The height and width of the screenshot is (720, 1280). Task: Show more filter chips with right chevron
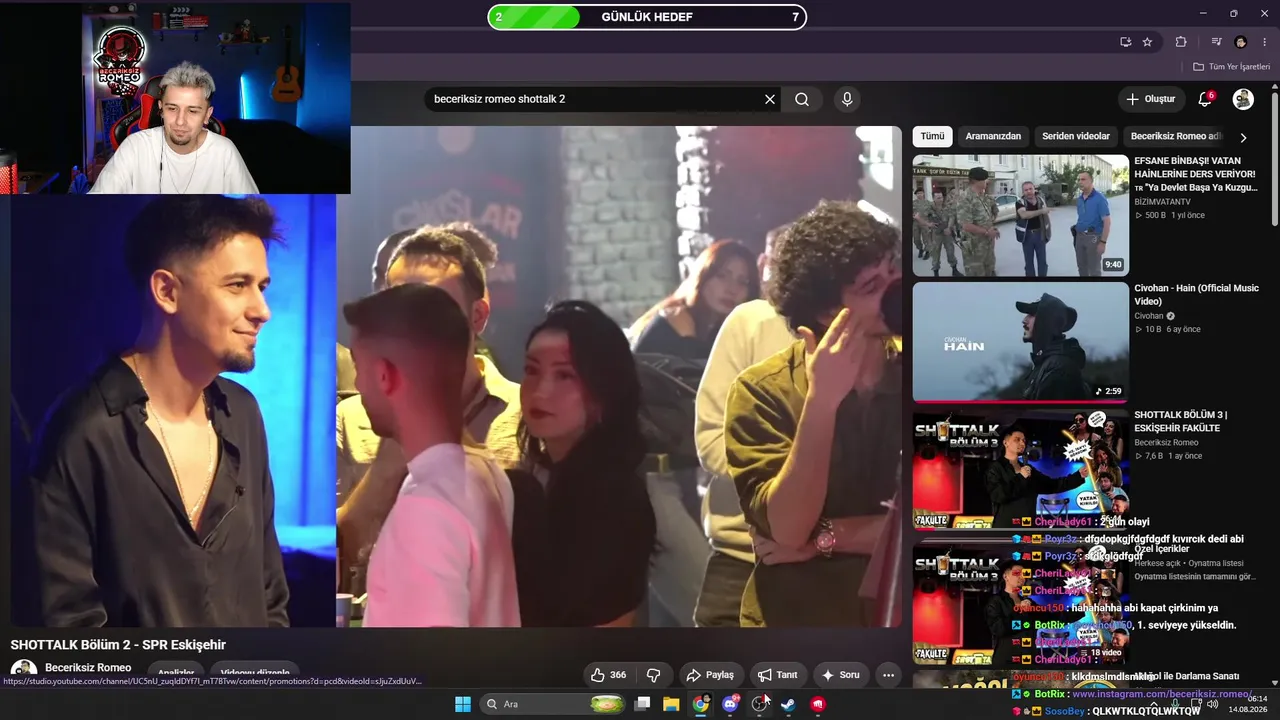(x=1243, y=137)
